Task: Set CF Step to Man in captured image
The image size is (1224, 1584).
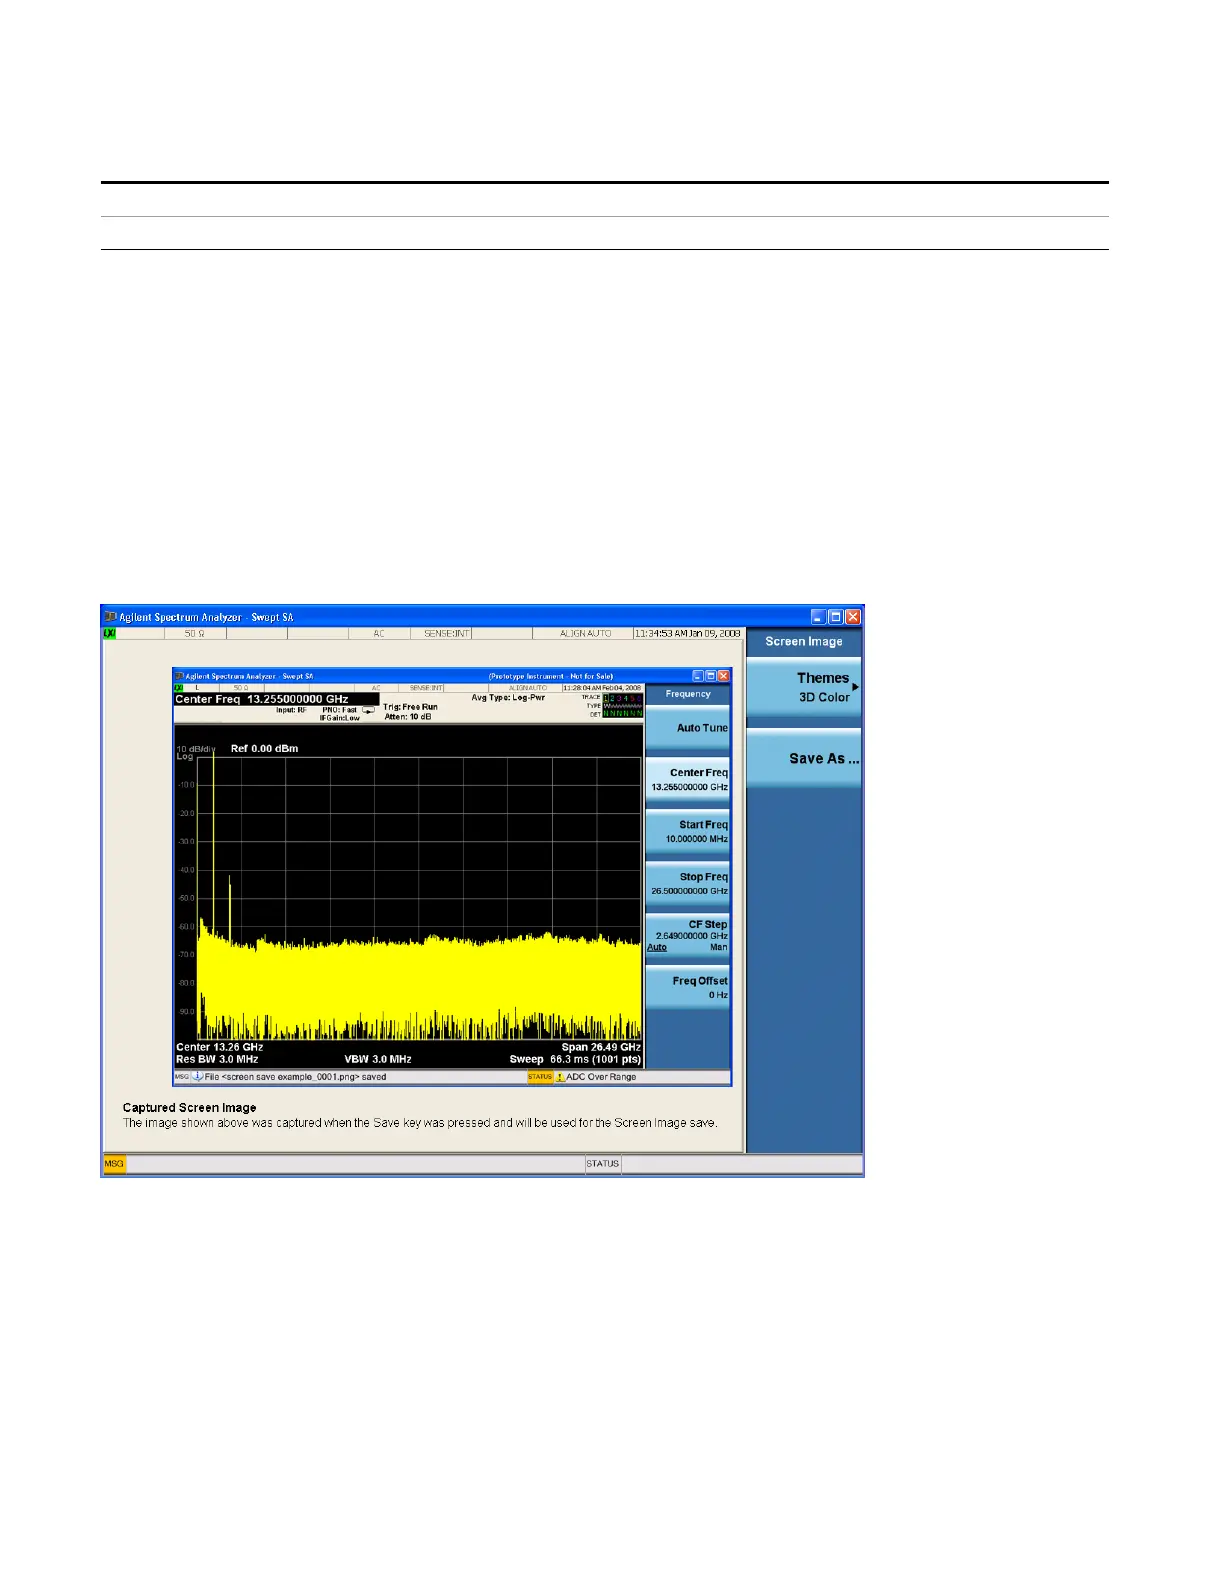Action: click(719, 947)
